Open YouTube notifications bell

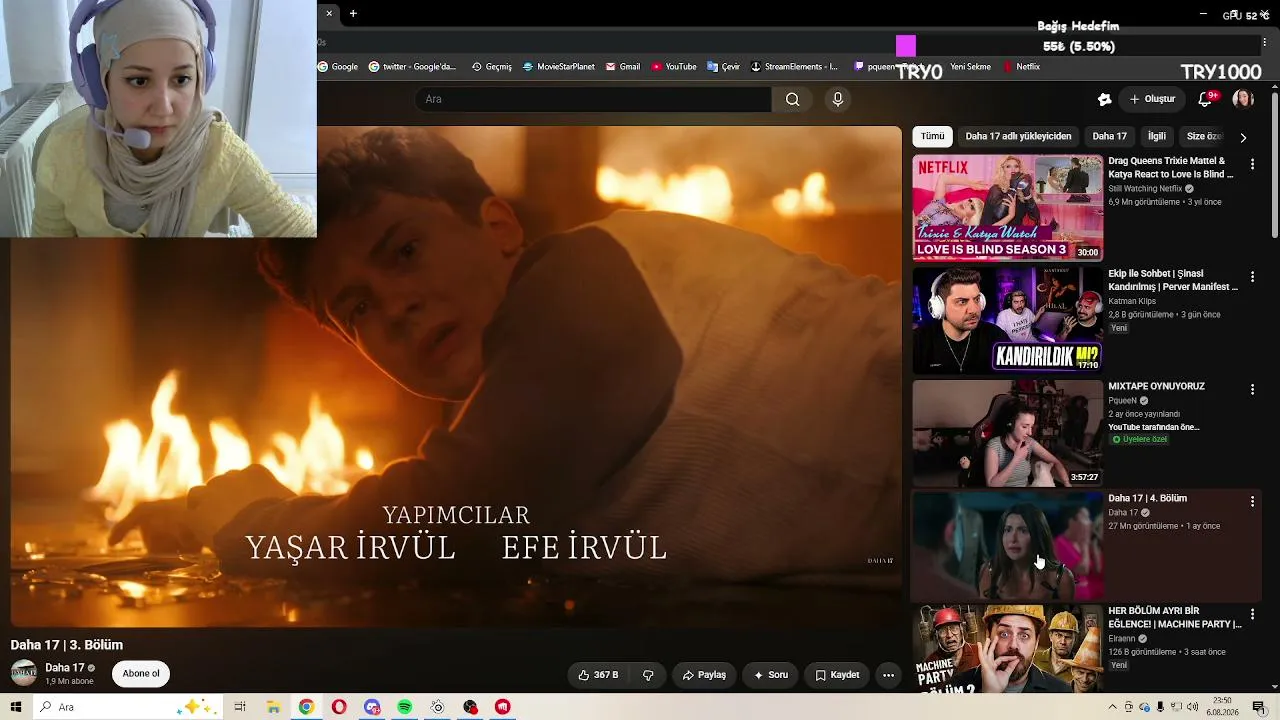[x=1206, y=99]
